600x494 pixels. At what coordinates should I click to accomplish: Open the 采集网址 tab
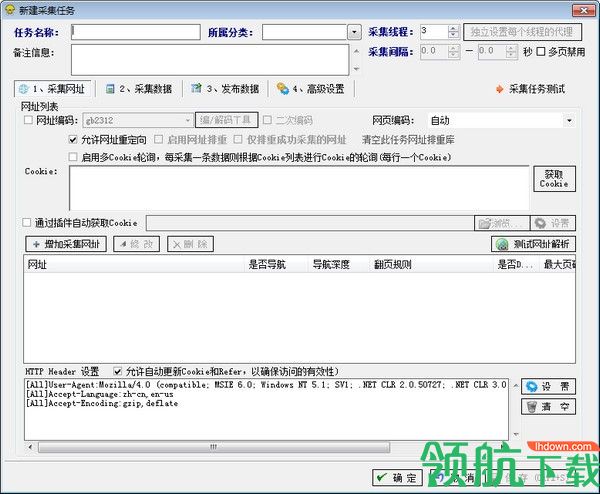click(x=53, y=89)
